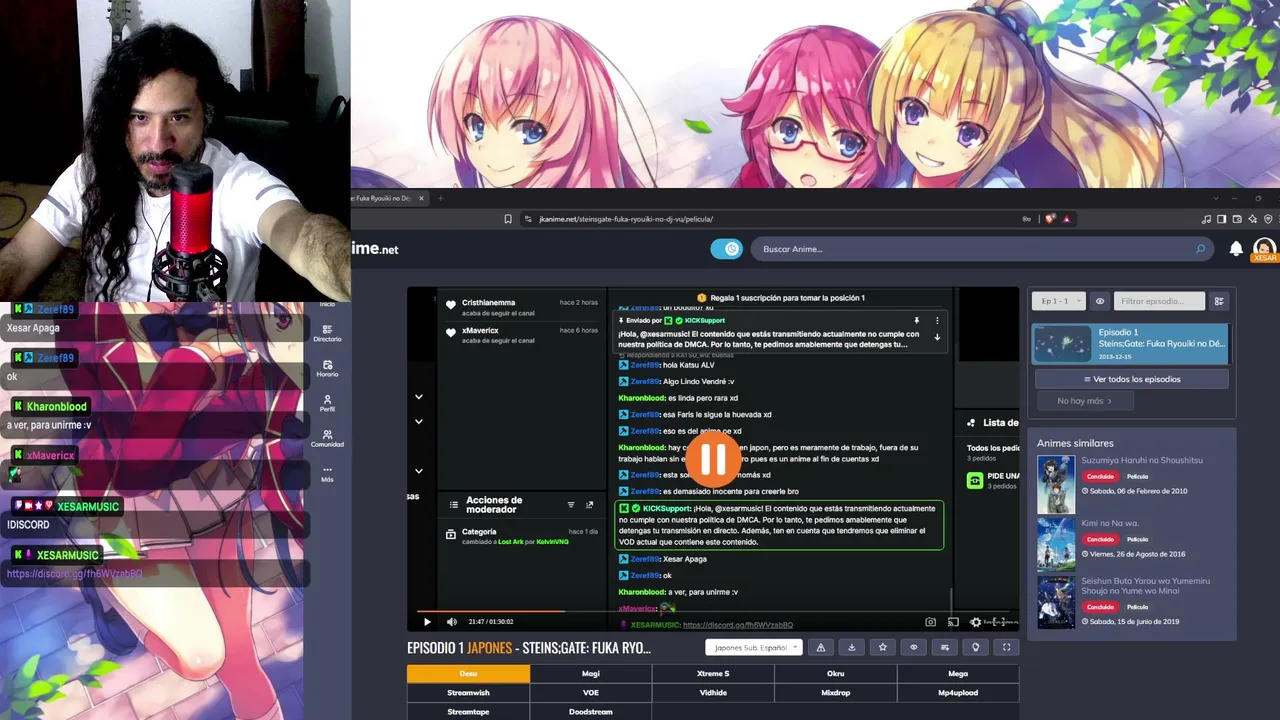1280x720 pixels.
Task: Open the Más menu in sidebar
Action: pos(327,473)
